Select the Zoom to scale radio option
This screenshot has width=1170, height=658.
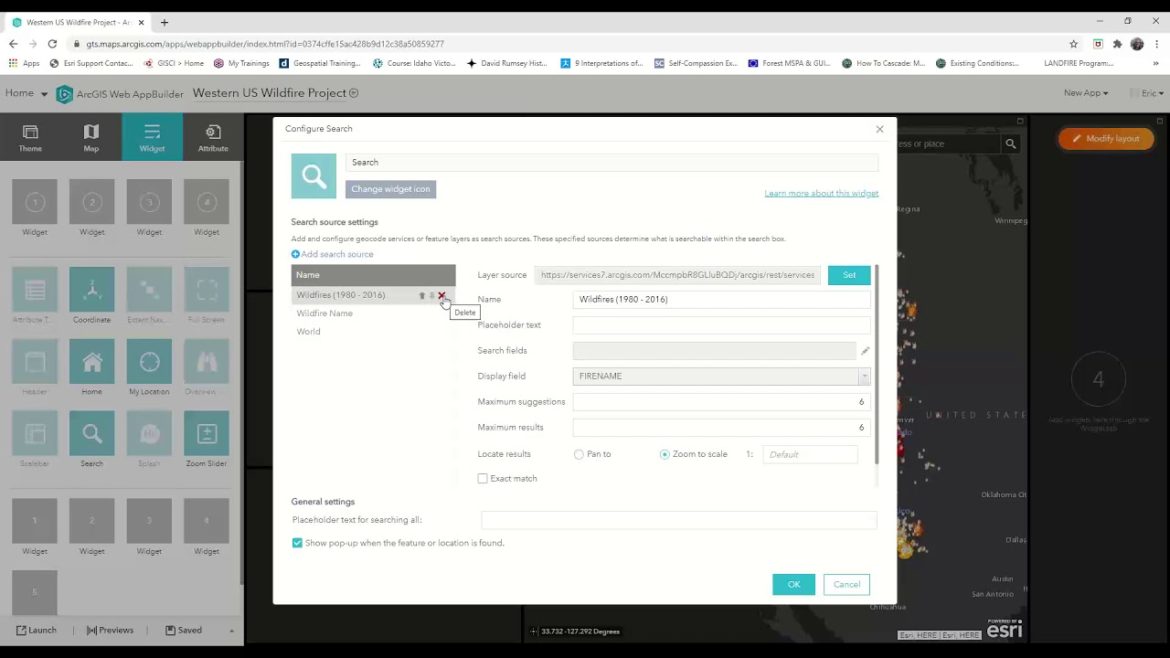(x=665, y=454)
